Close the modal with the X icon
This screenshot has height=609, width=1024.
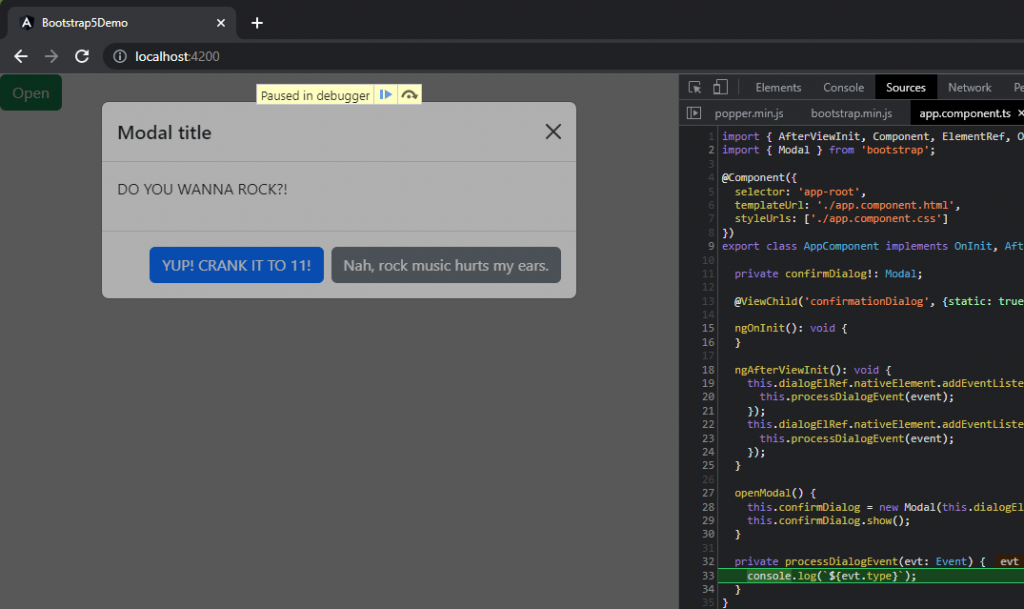(x=553, y=131)
